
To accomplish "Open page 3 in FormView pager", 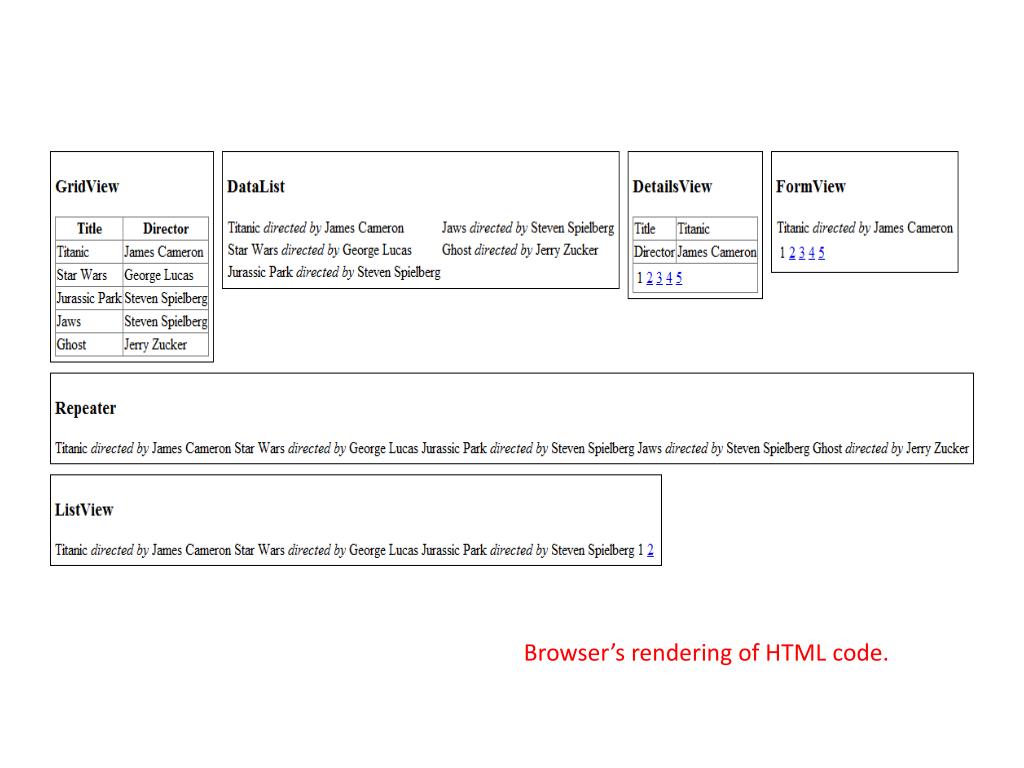I will (802, 253).
